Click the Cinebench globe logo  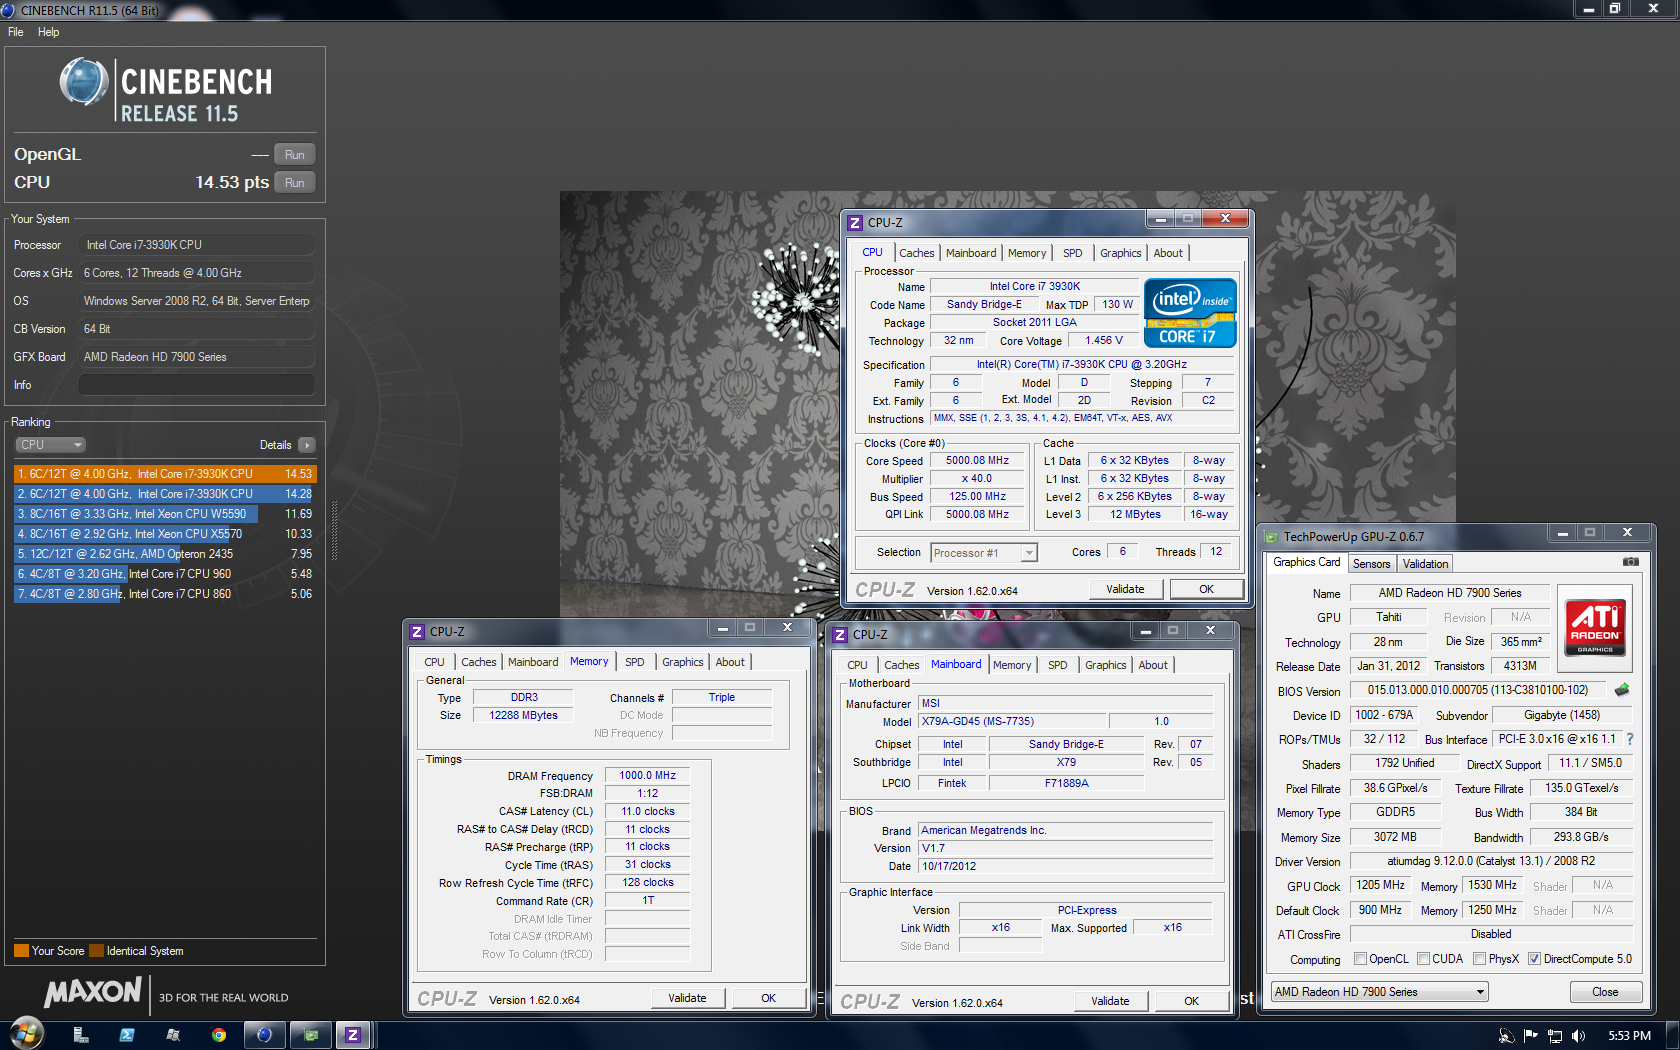point(84,83)
